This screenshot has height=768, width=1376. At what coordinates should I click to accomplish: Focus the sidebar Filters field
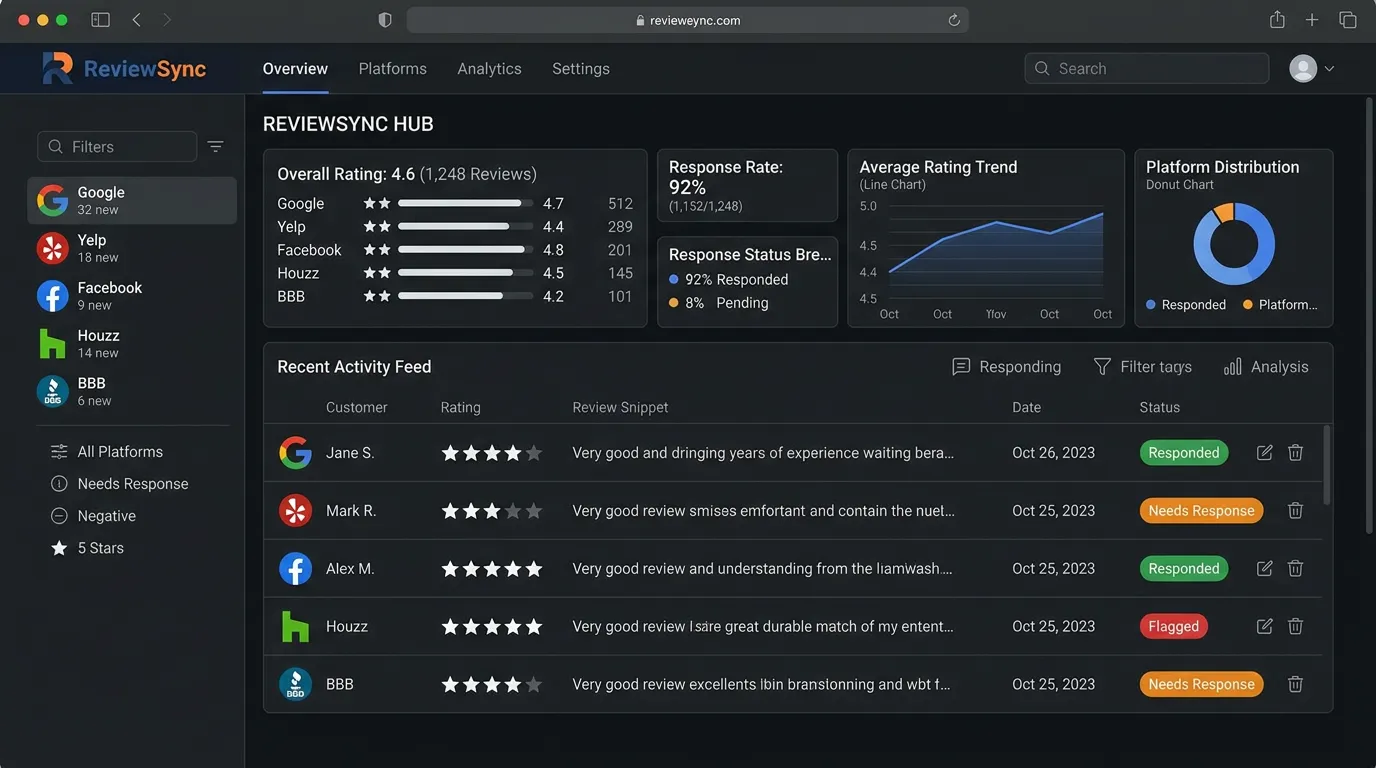(x=117, y=146)
